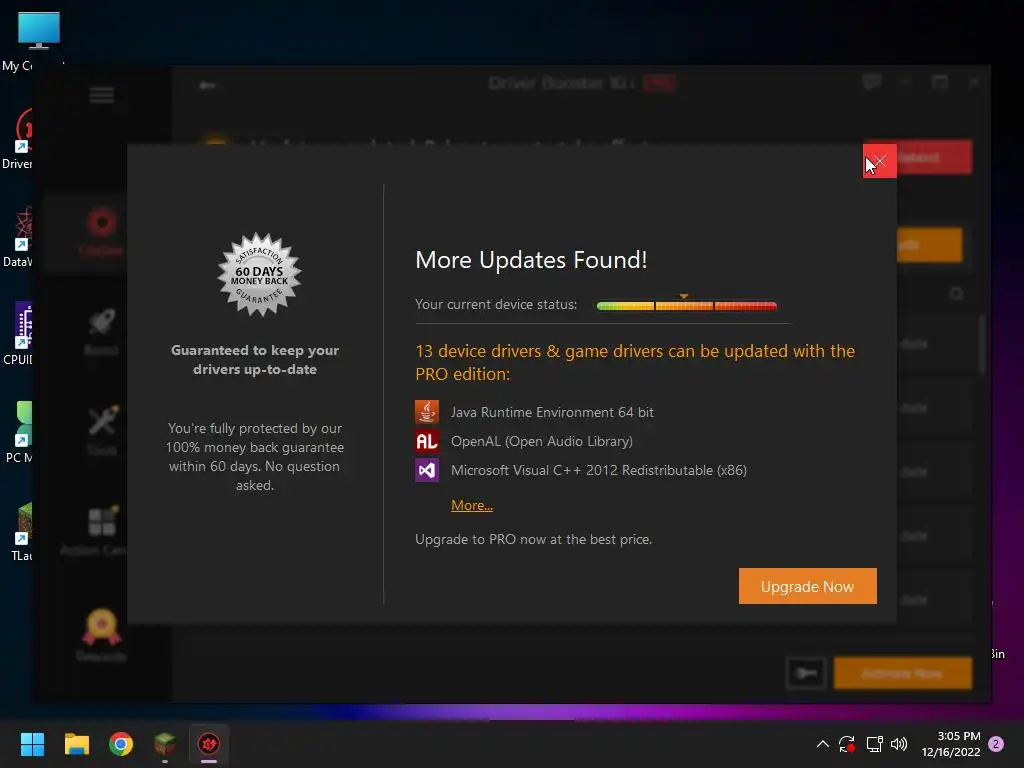Select OpenAL (Open Audio Library) text
This screenshot has width=1024, height=768.
[541, 441]
